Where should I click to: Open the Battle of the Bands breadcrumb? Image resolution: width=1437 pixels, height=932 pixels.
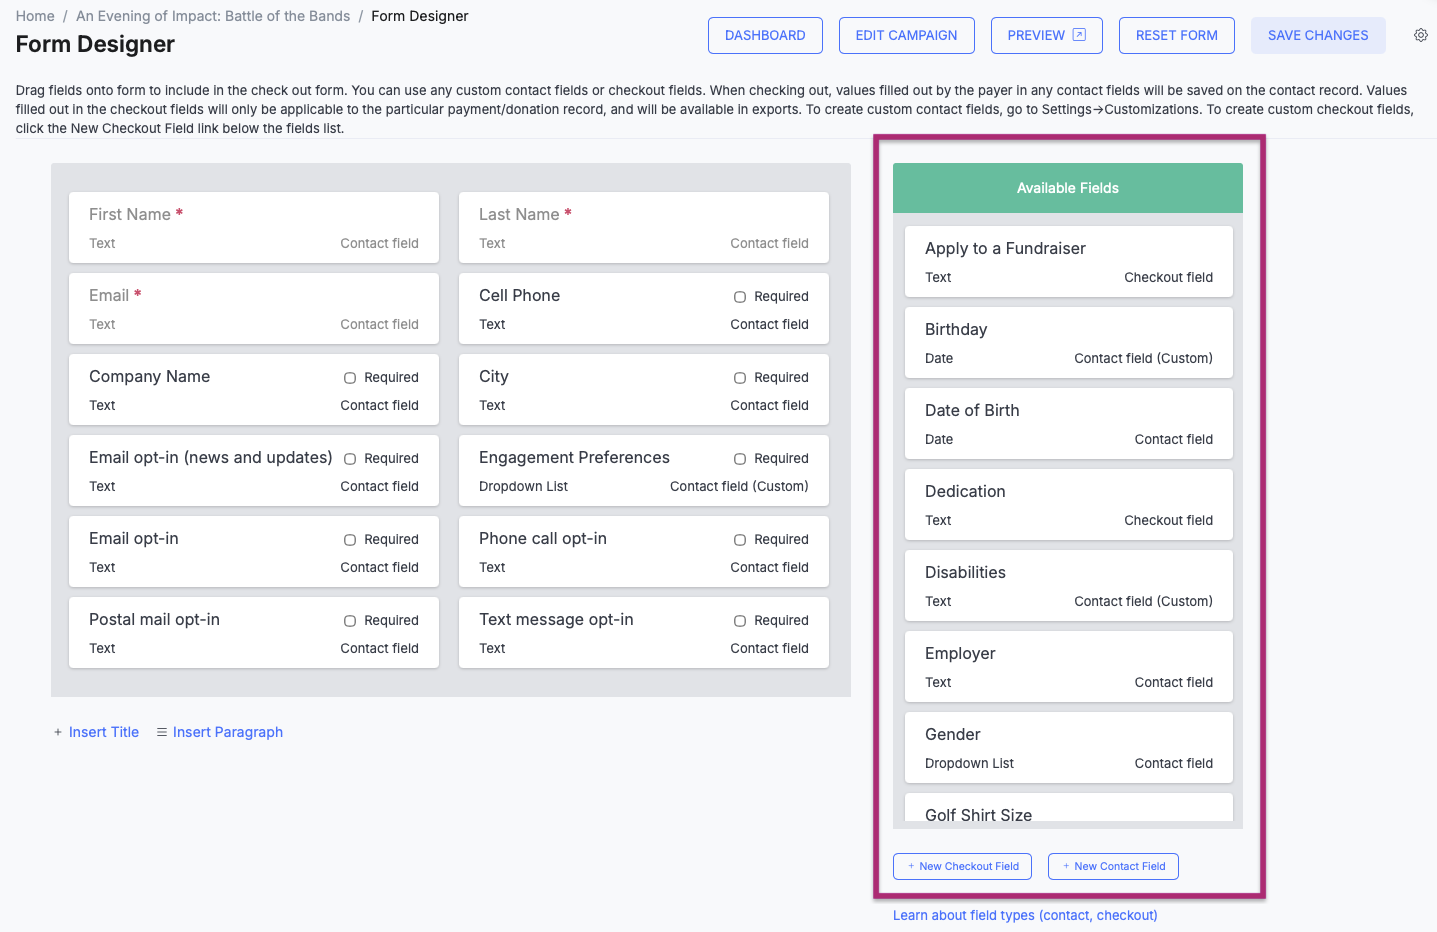coord(213,16)
